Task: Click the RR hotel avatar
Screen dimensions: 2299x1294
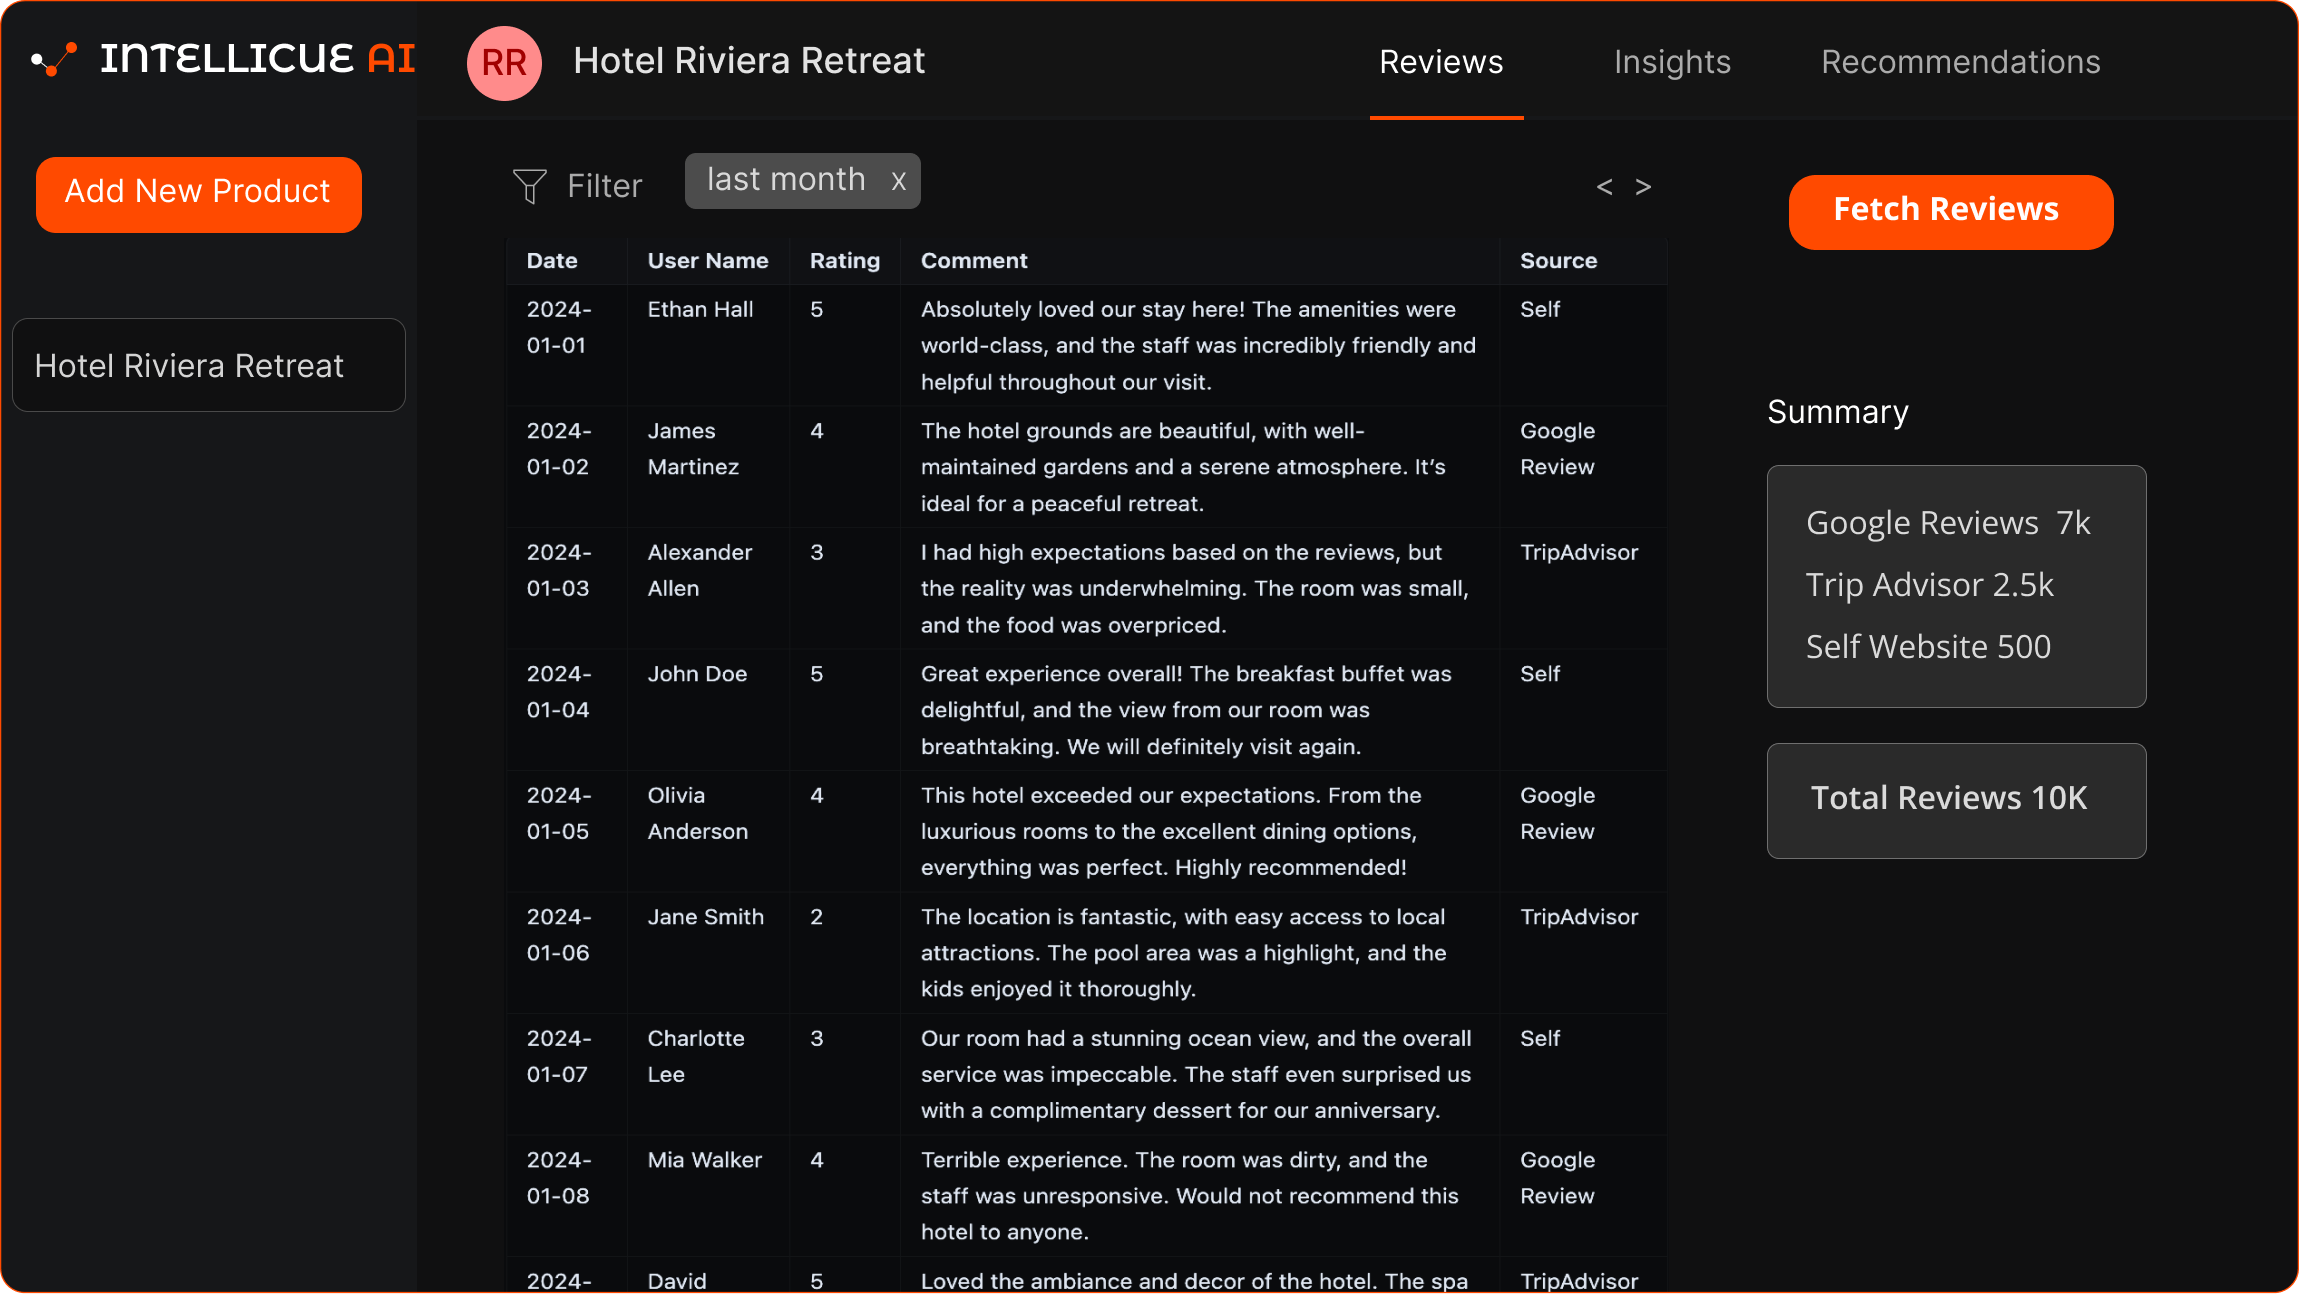Action: (x=504, y=62)
